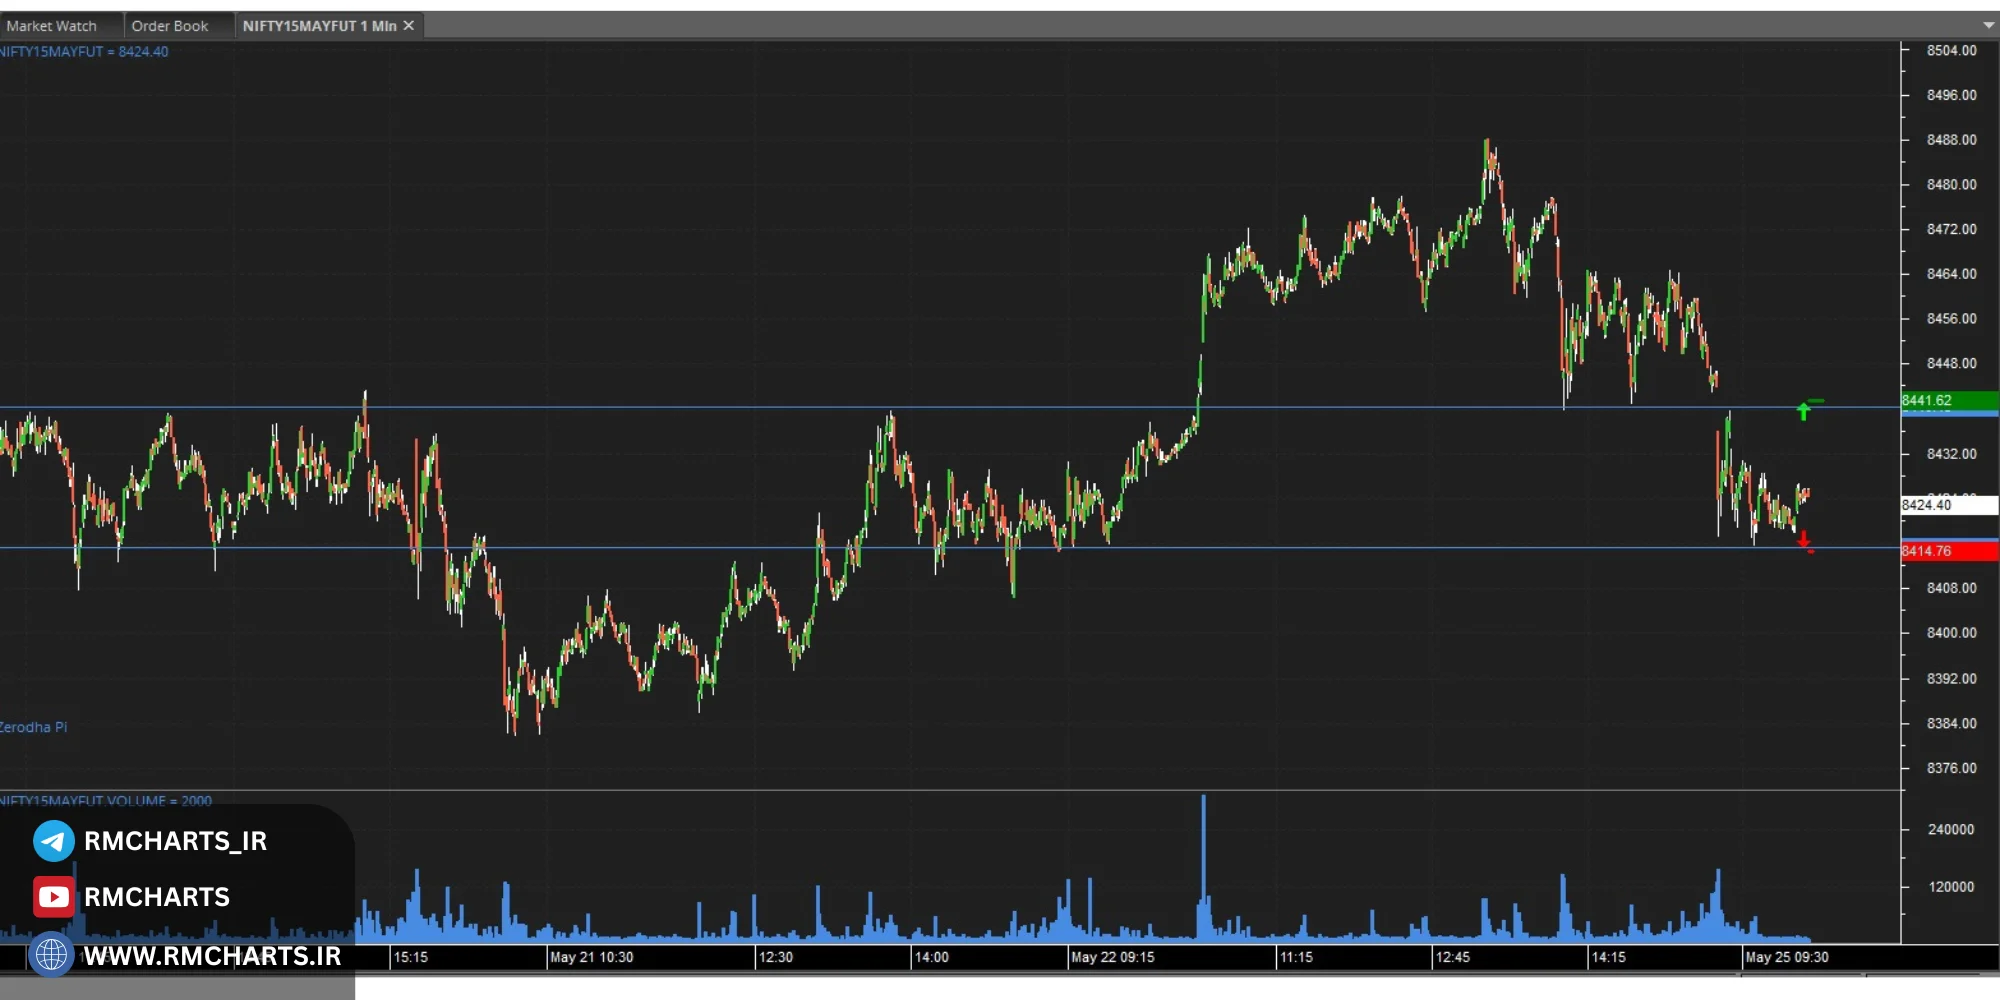Click the green 8441.62 price label
Screen dimensions: 2000x1000
coord(1946,401)
